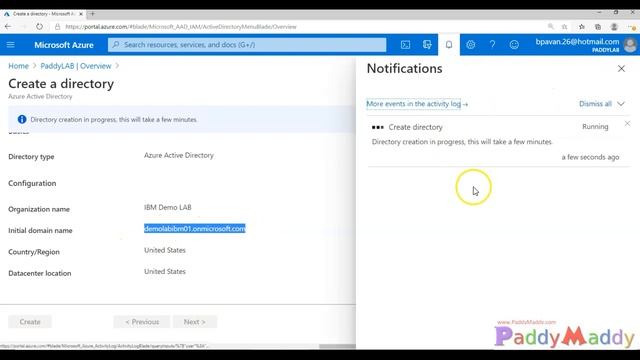Click the Configuration section heading
640x360 pixels.
click(x=32, y=183)
